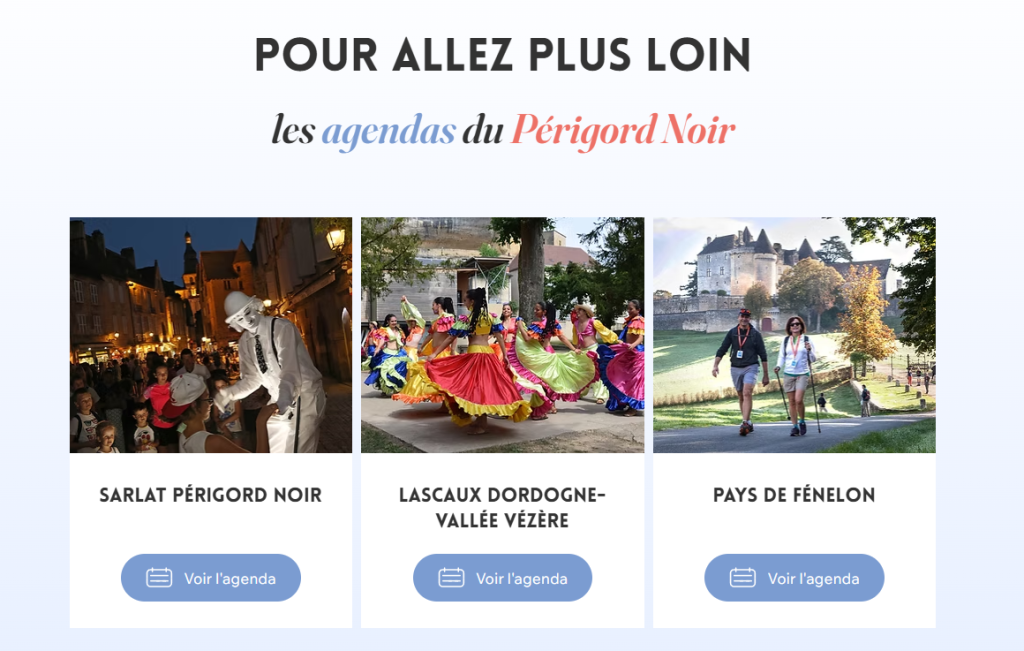Select the Pays de Fénelon title

point(794,495)
